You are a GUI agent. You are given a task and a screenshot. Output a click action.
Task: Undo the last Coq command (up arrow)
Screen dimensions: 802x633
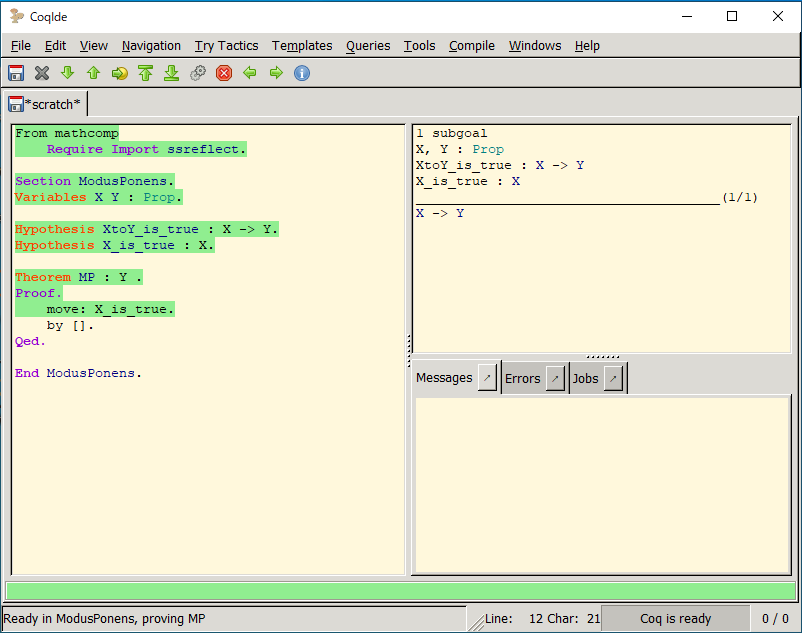point(93,72)
